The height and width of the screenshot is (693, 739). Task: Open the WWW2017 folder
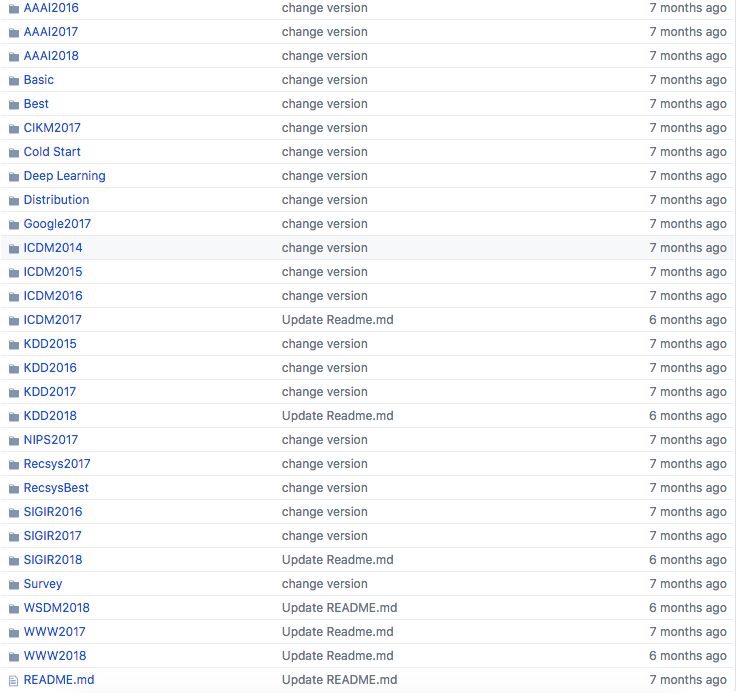coord(54,633)
